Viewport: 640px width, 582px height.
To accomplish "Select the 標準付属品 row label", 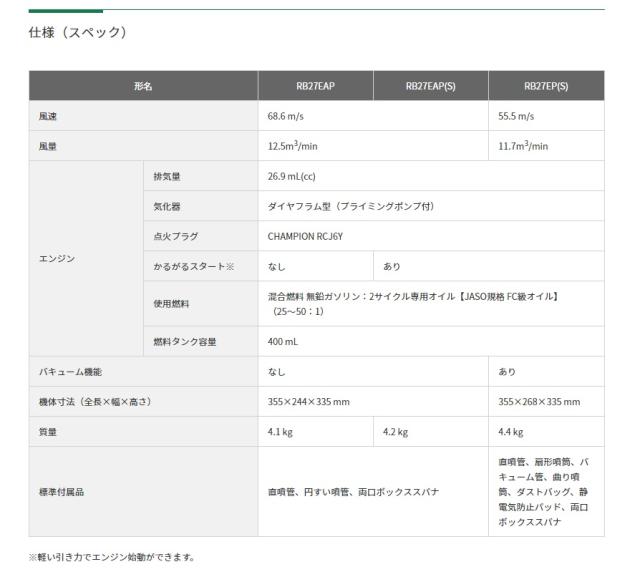I will [x=61, y=492].
